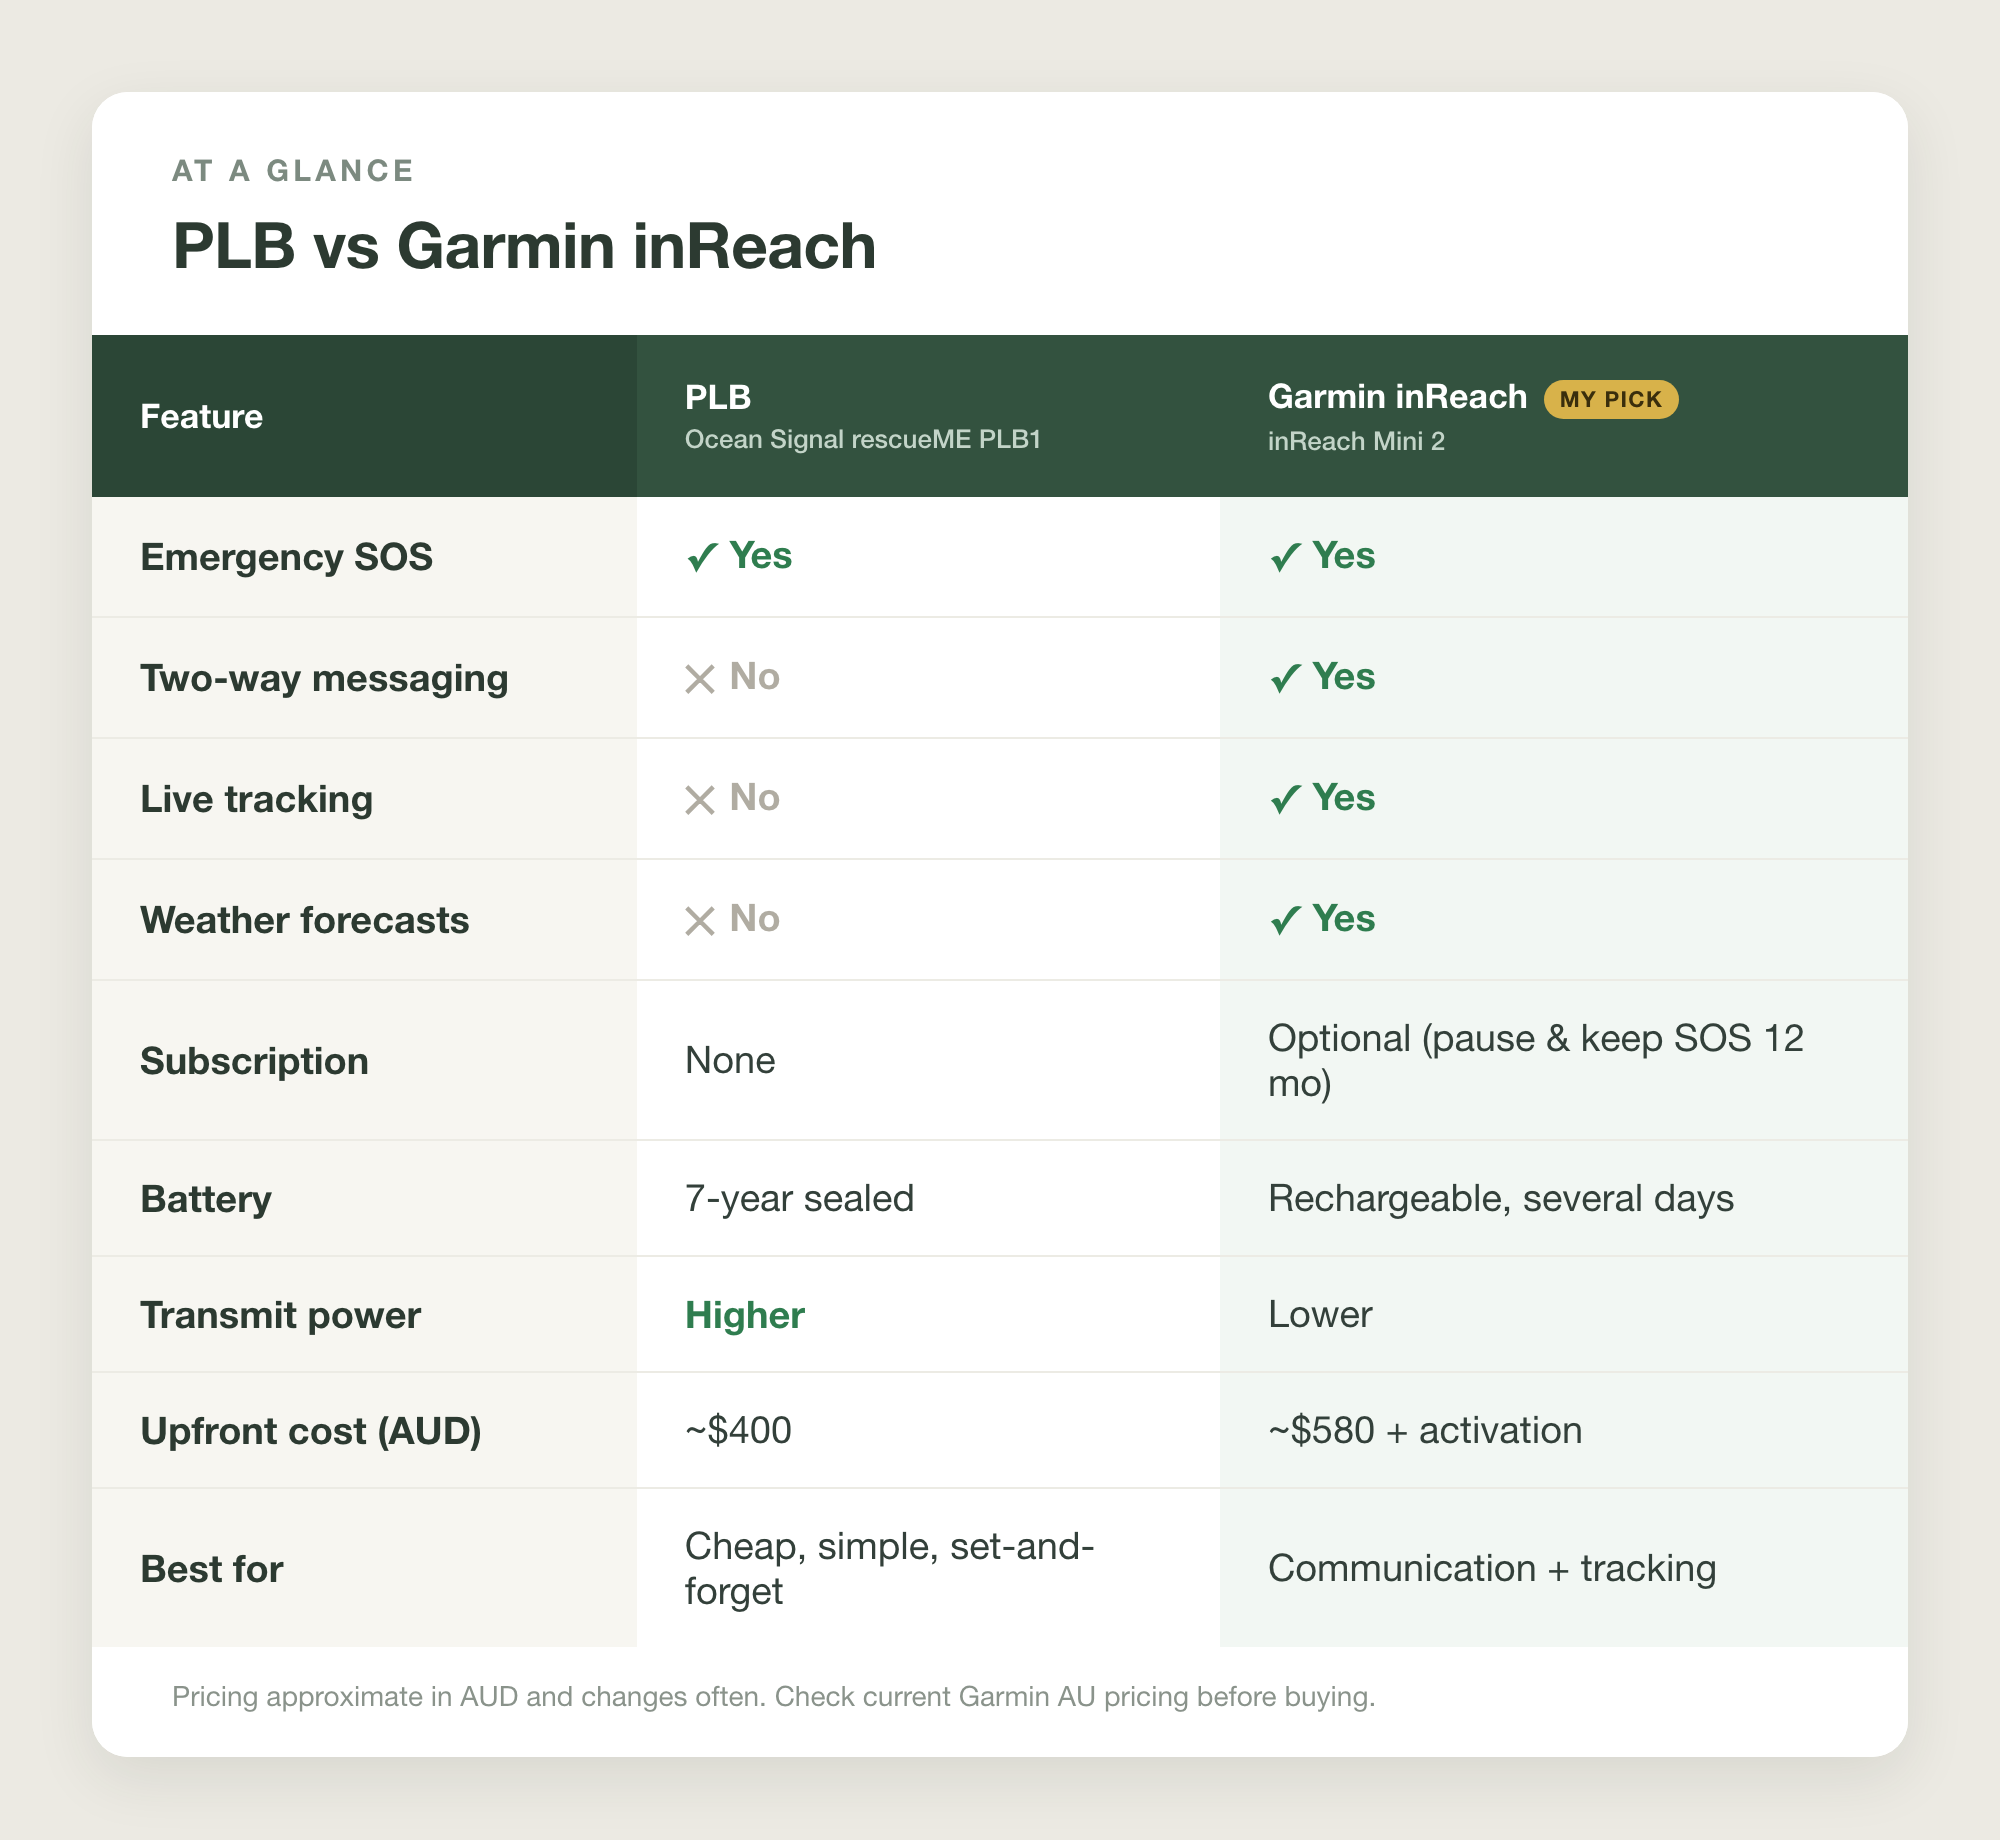Click the checkmark icon in Garmin's Emergency SOS cell
The height and width of the screenshot is (1840, 2000).
coord(1285,557)
